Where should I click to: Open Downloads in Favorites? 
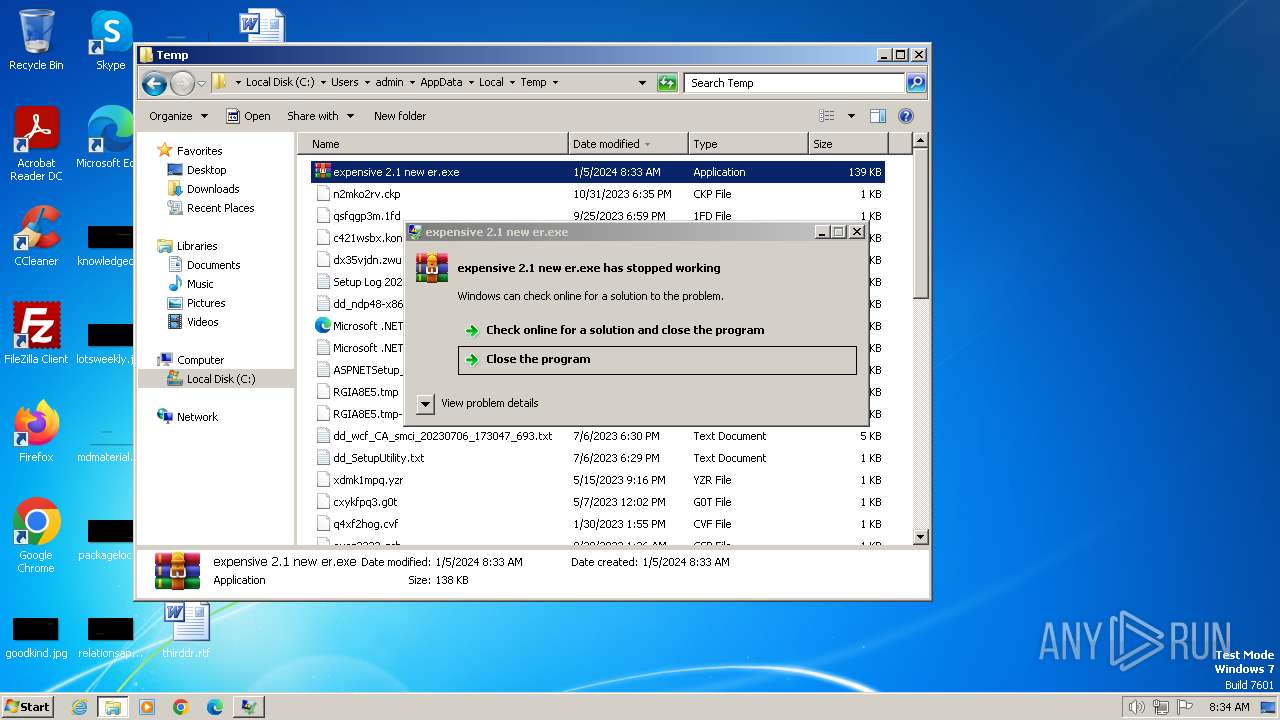(x=213, y=189)
